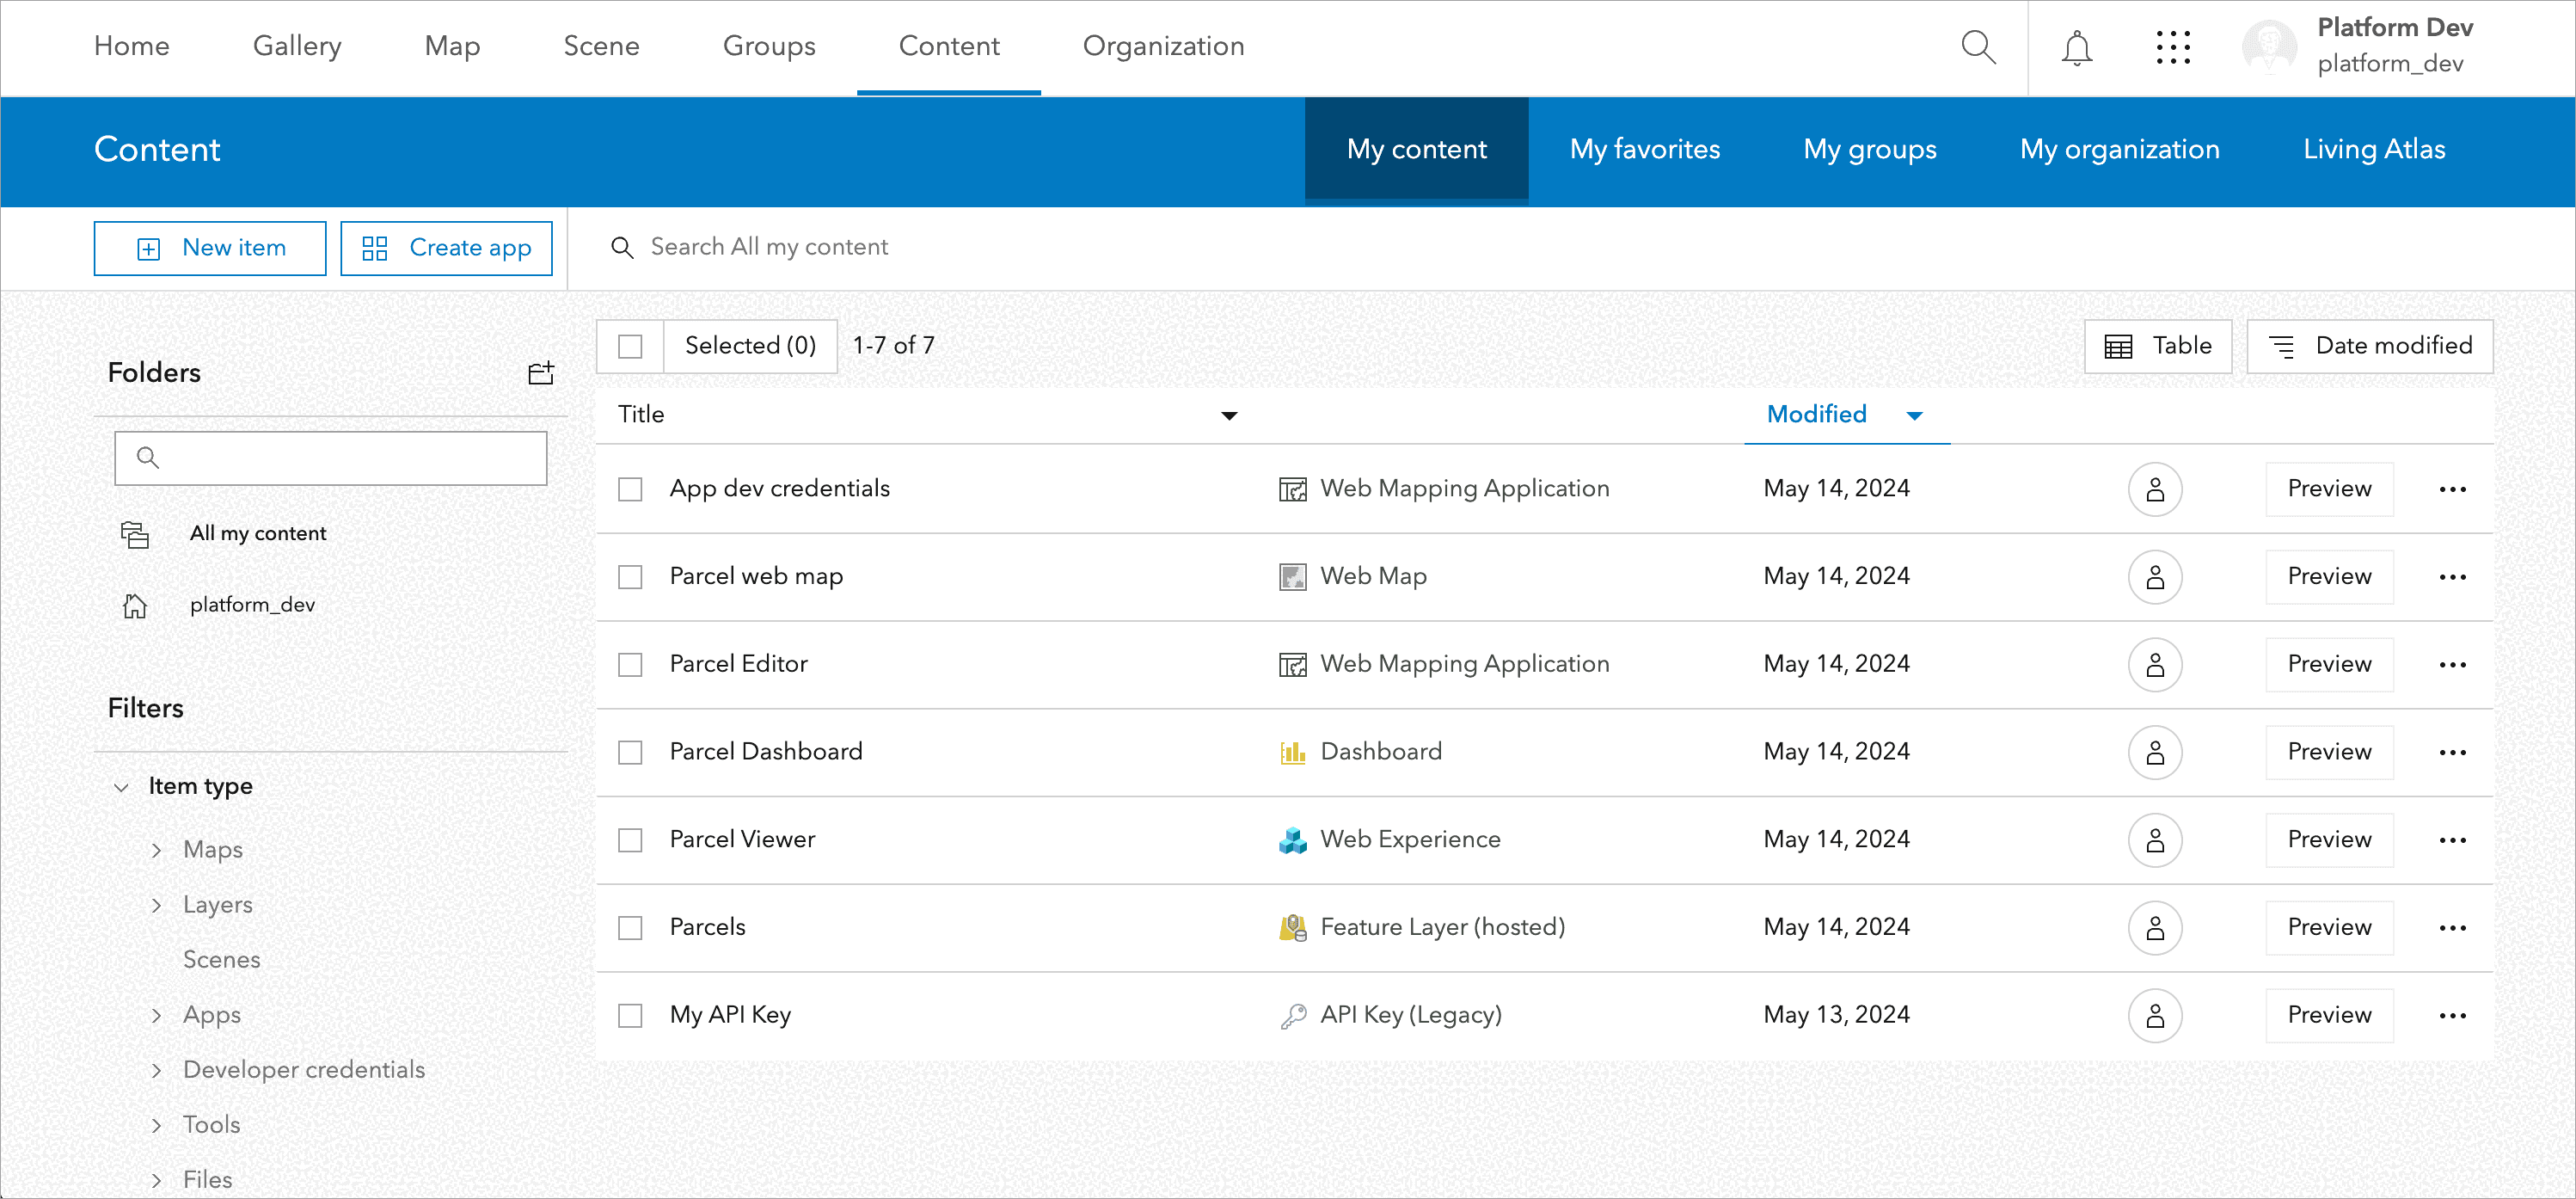Check the Parcel Dashboard row checkbox
Viewport: 2576px width, 1199px height.
tap(630, 751)
